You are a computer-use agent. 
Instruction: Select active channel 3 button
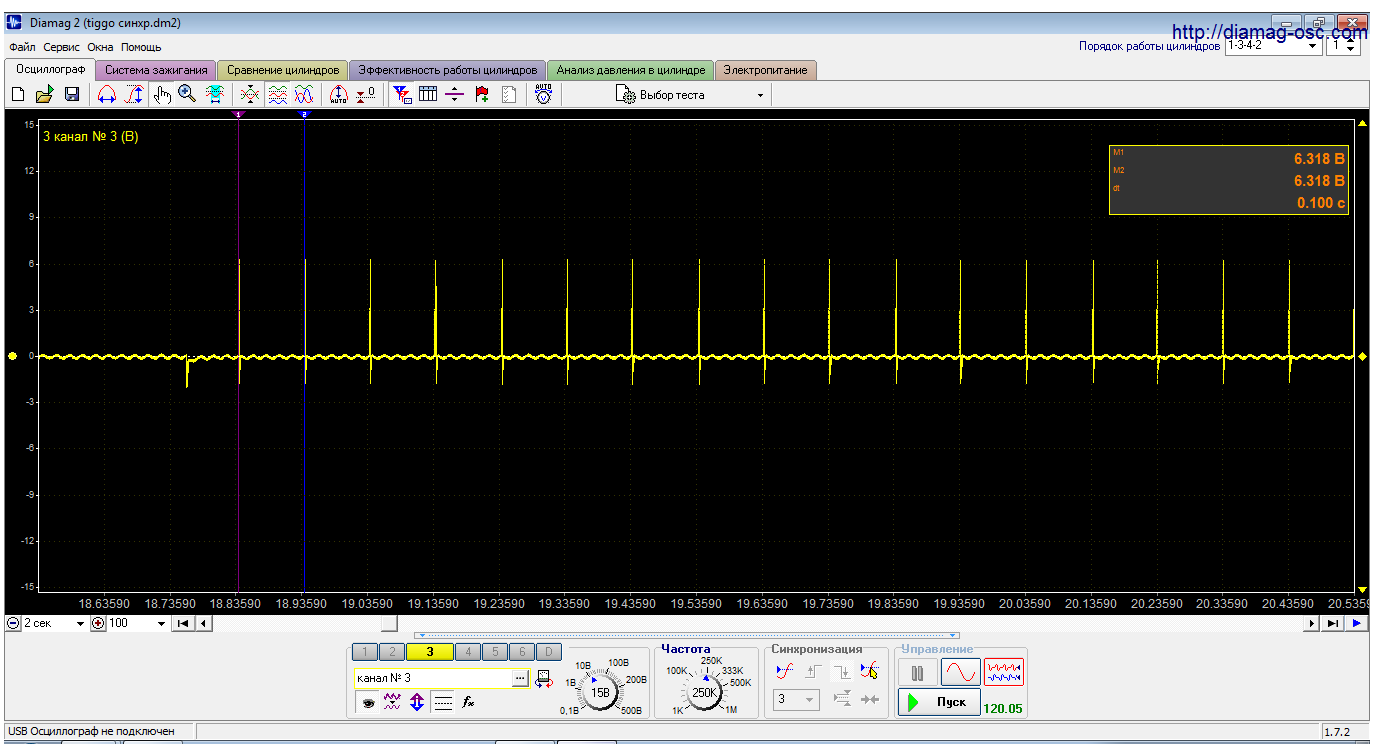[x=429, y=652]
